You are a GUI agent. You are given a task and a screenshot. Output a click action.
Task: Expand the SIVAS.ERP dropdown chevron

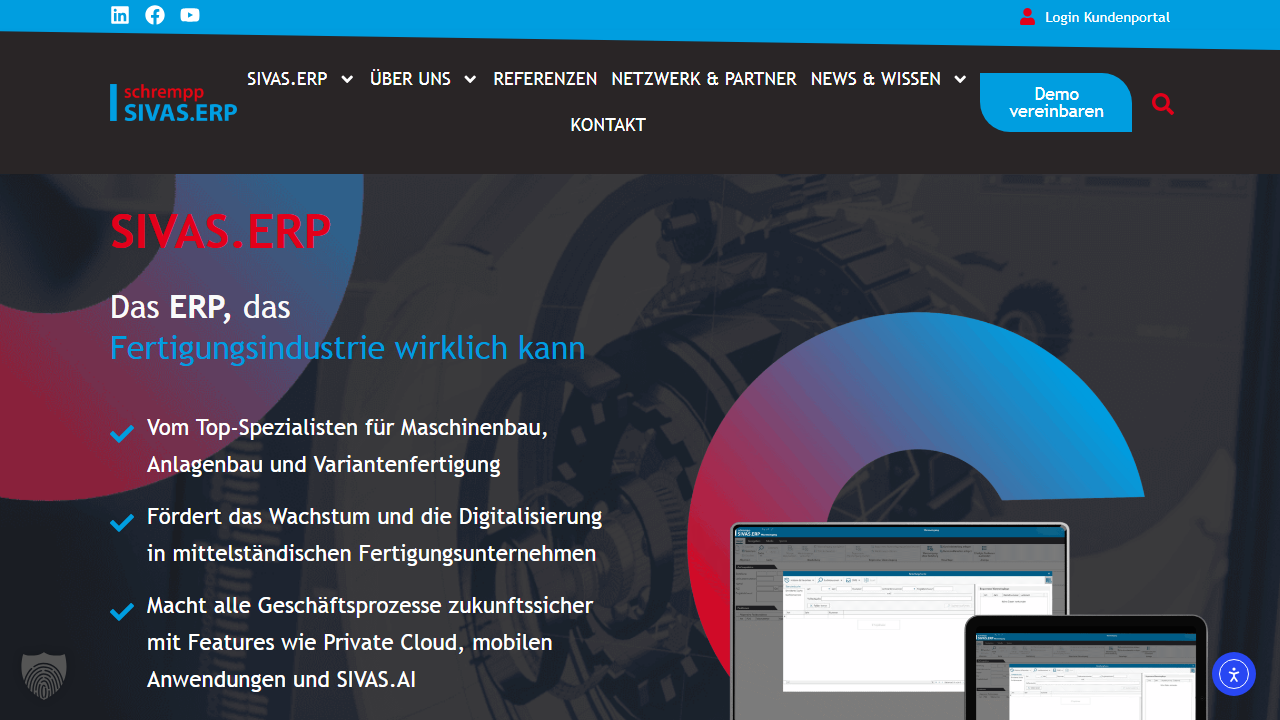point(347,79)
